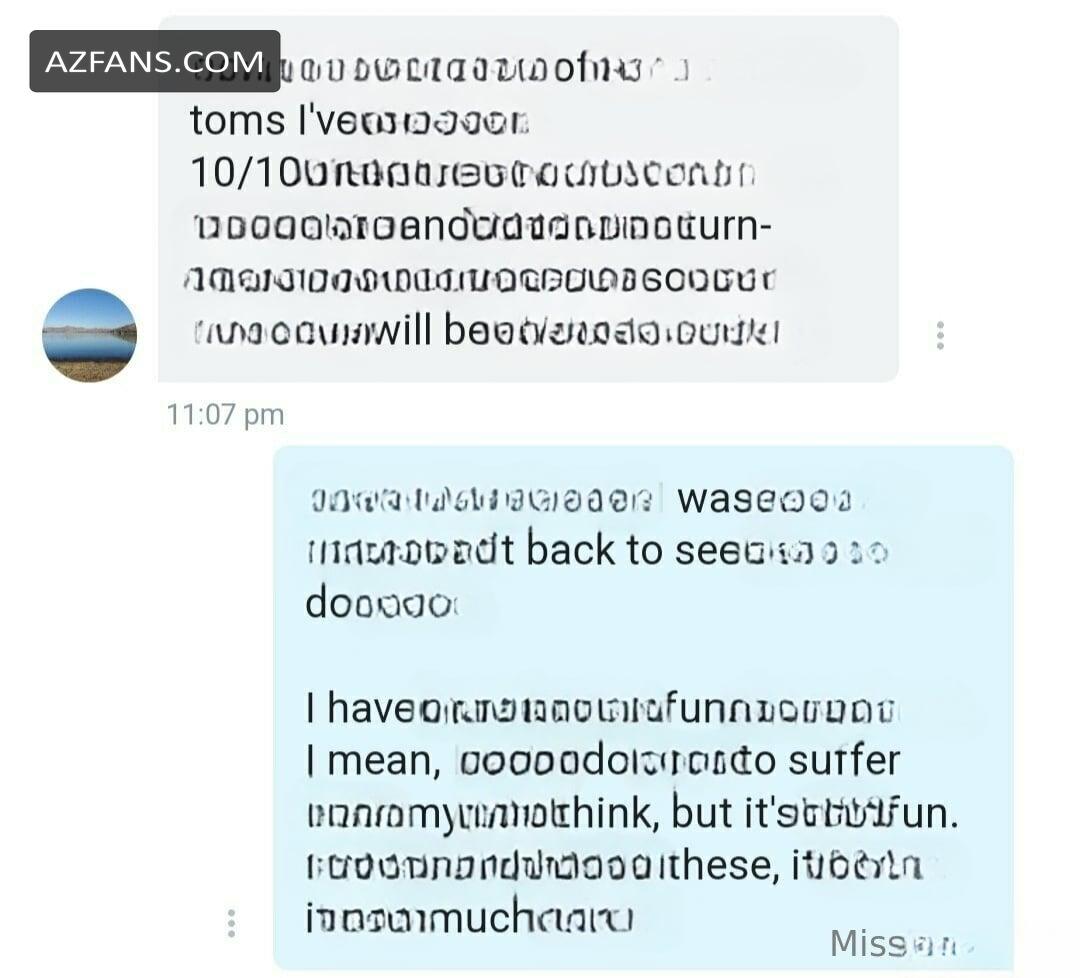Click the "I have" text in the sent message
The image size is (1080, 978).
tap(361, 707)
